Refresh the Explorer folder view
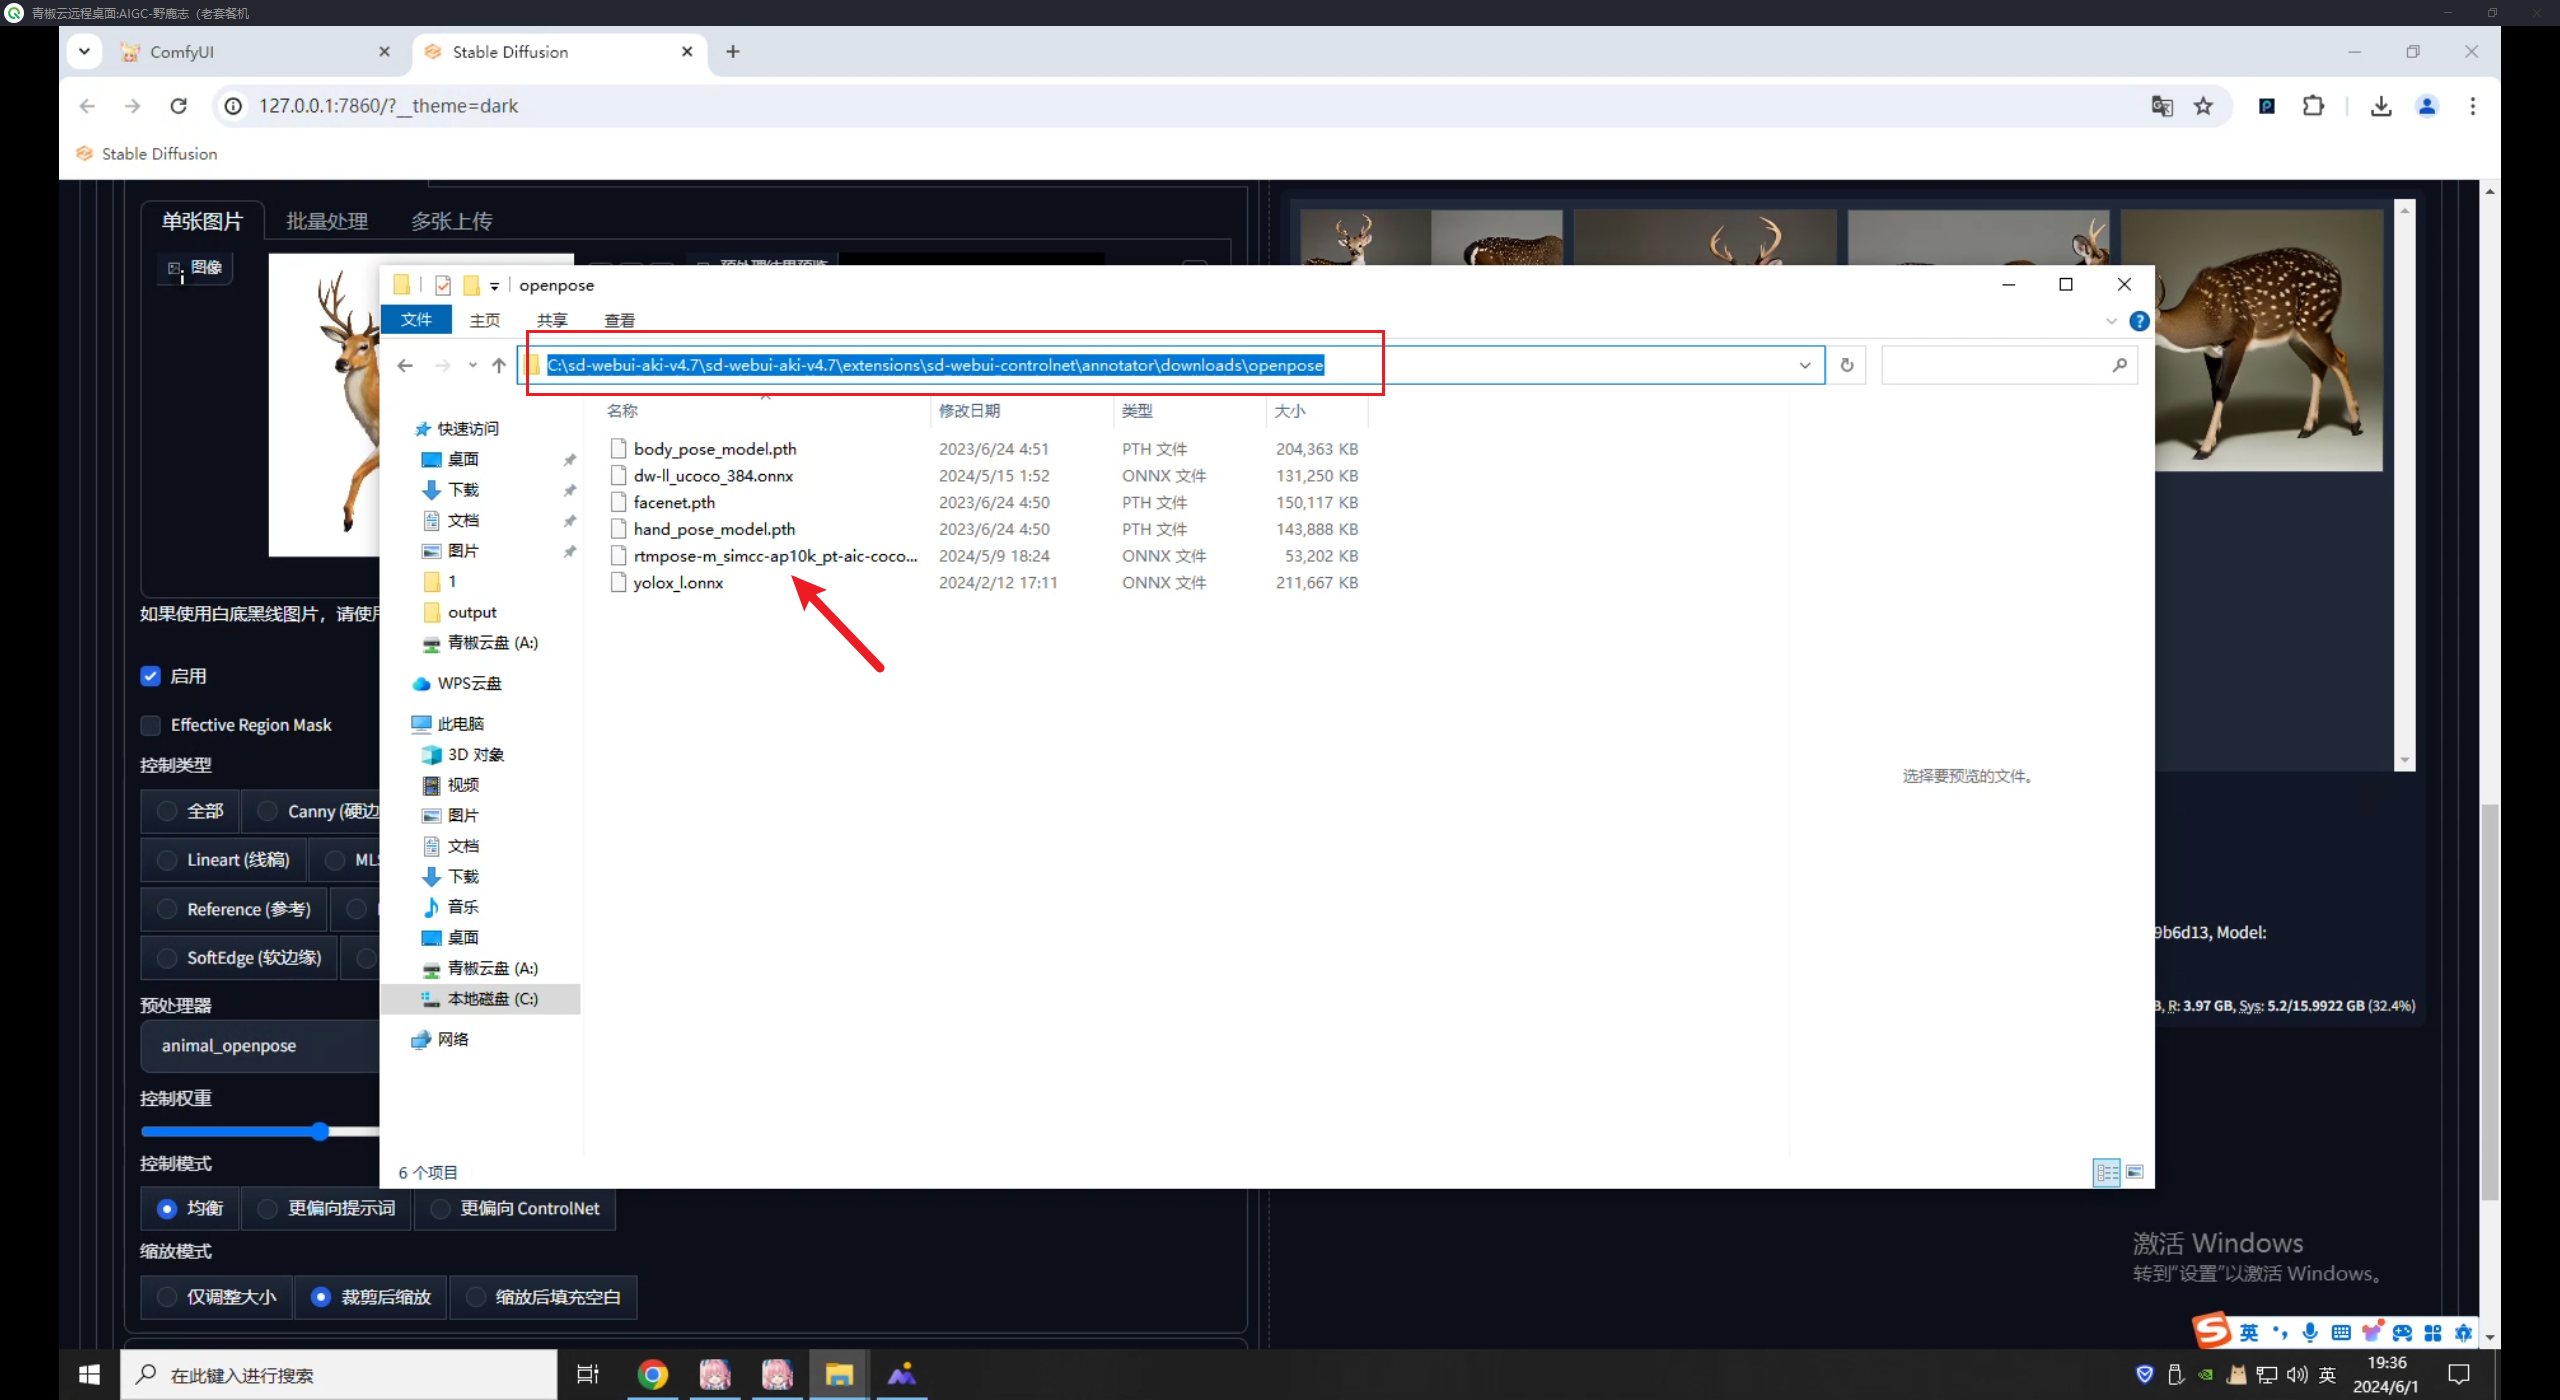Screen dimensions: 2560x1400 coord(1847,365)
